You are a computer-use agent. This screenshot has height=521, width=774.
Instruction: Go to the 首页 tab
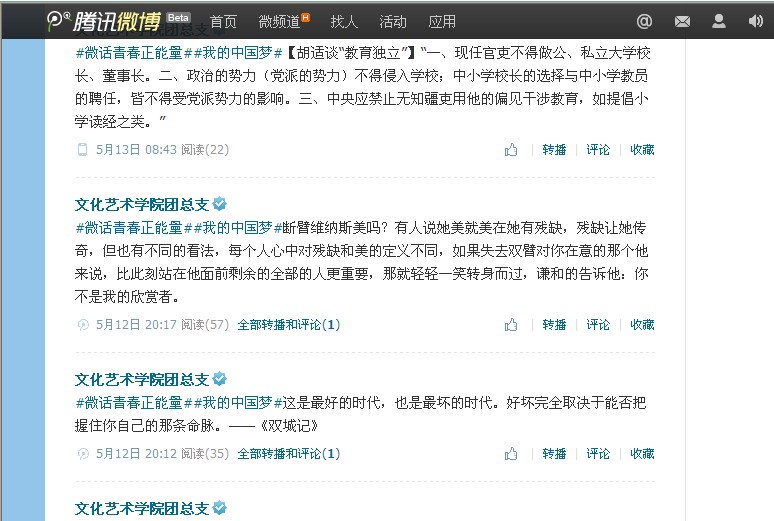click(x=223, y=22)
